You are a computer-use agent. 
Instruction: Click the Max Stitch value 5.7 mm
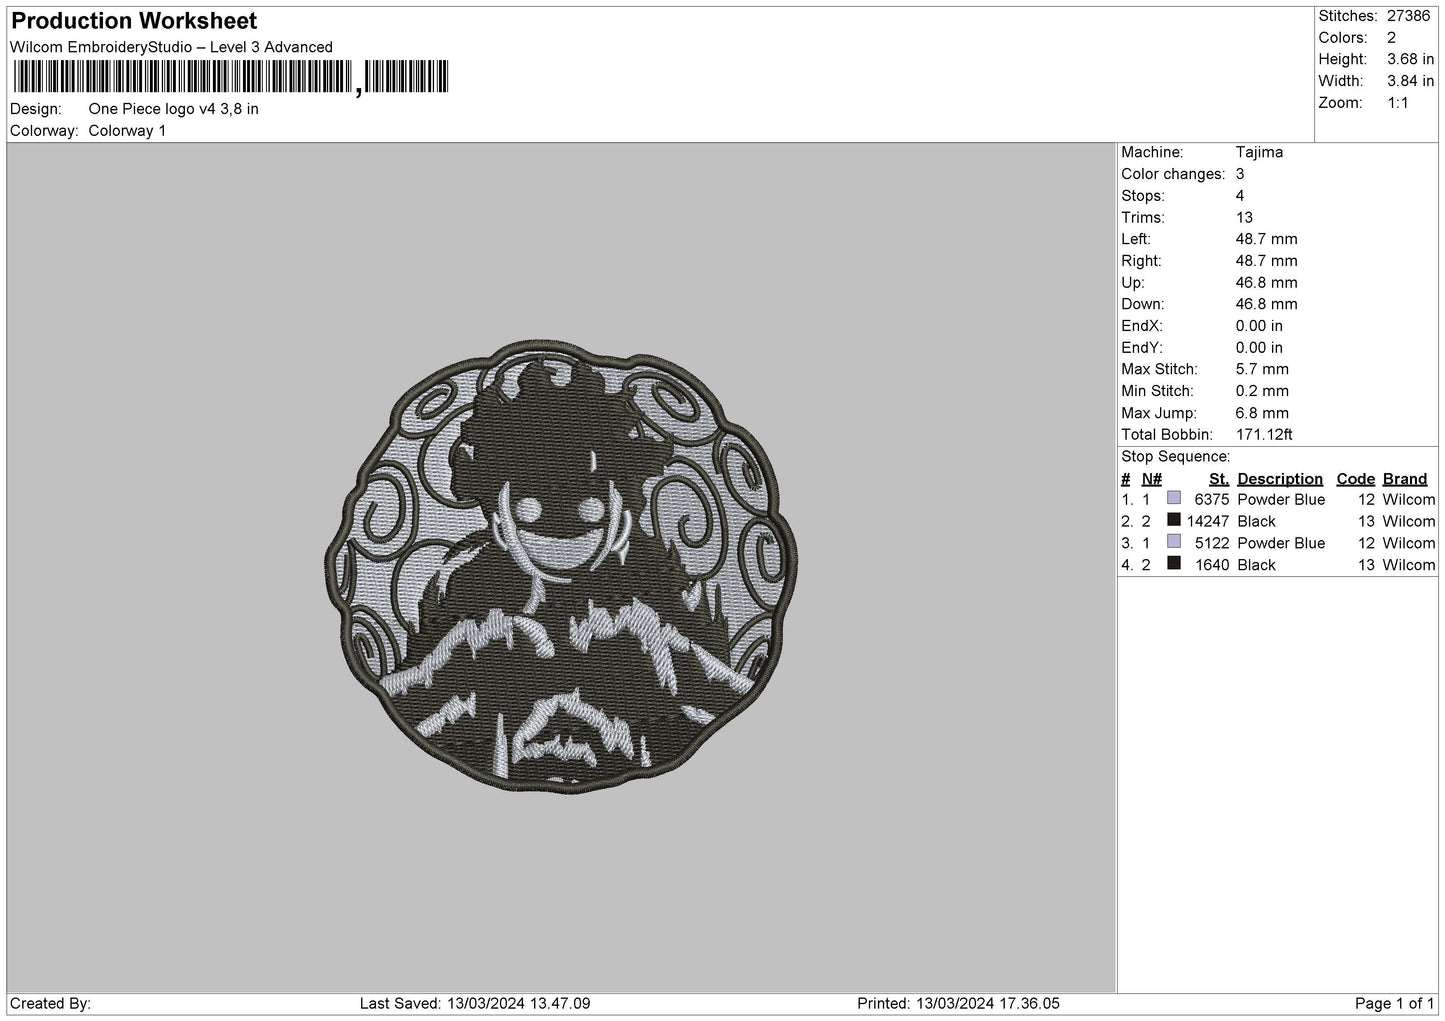1262,369
